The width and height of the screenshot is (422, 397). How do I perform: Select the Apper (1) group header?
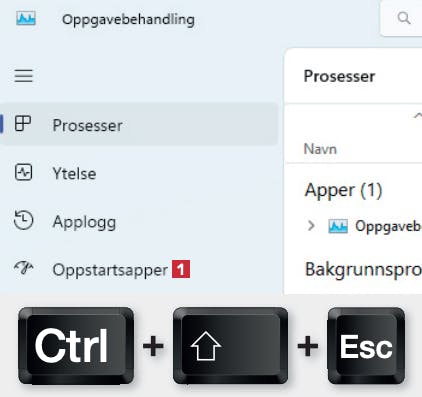[343, 191]
